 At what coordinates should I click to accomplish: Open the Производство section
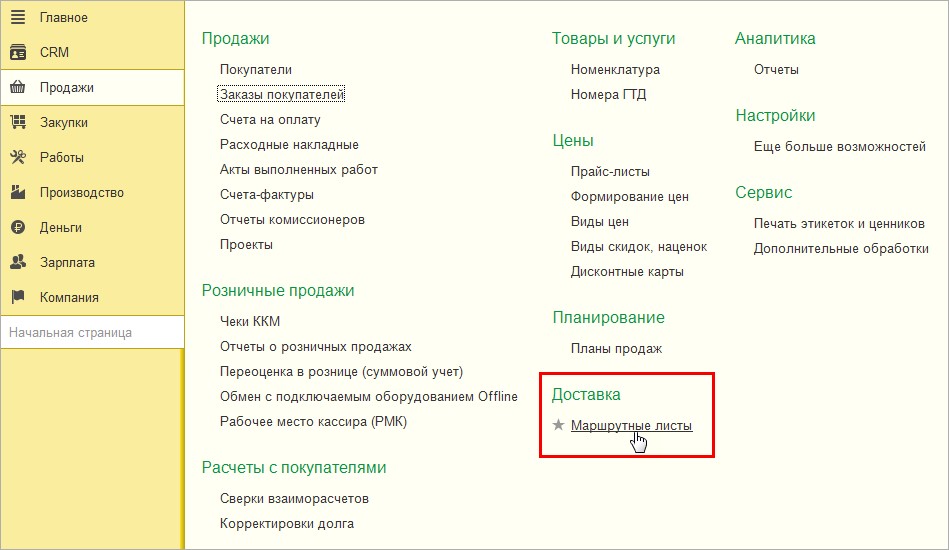pos(93,193)
